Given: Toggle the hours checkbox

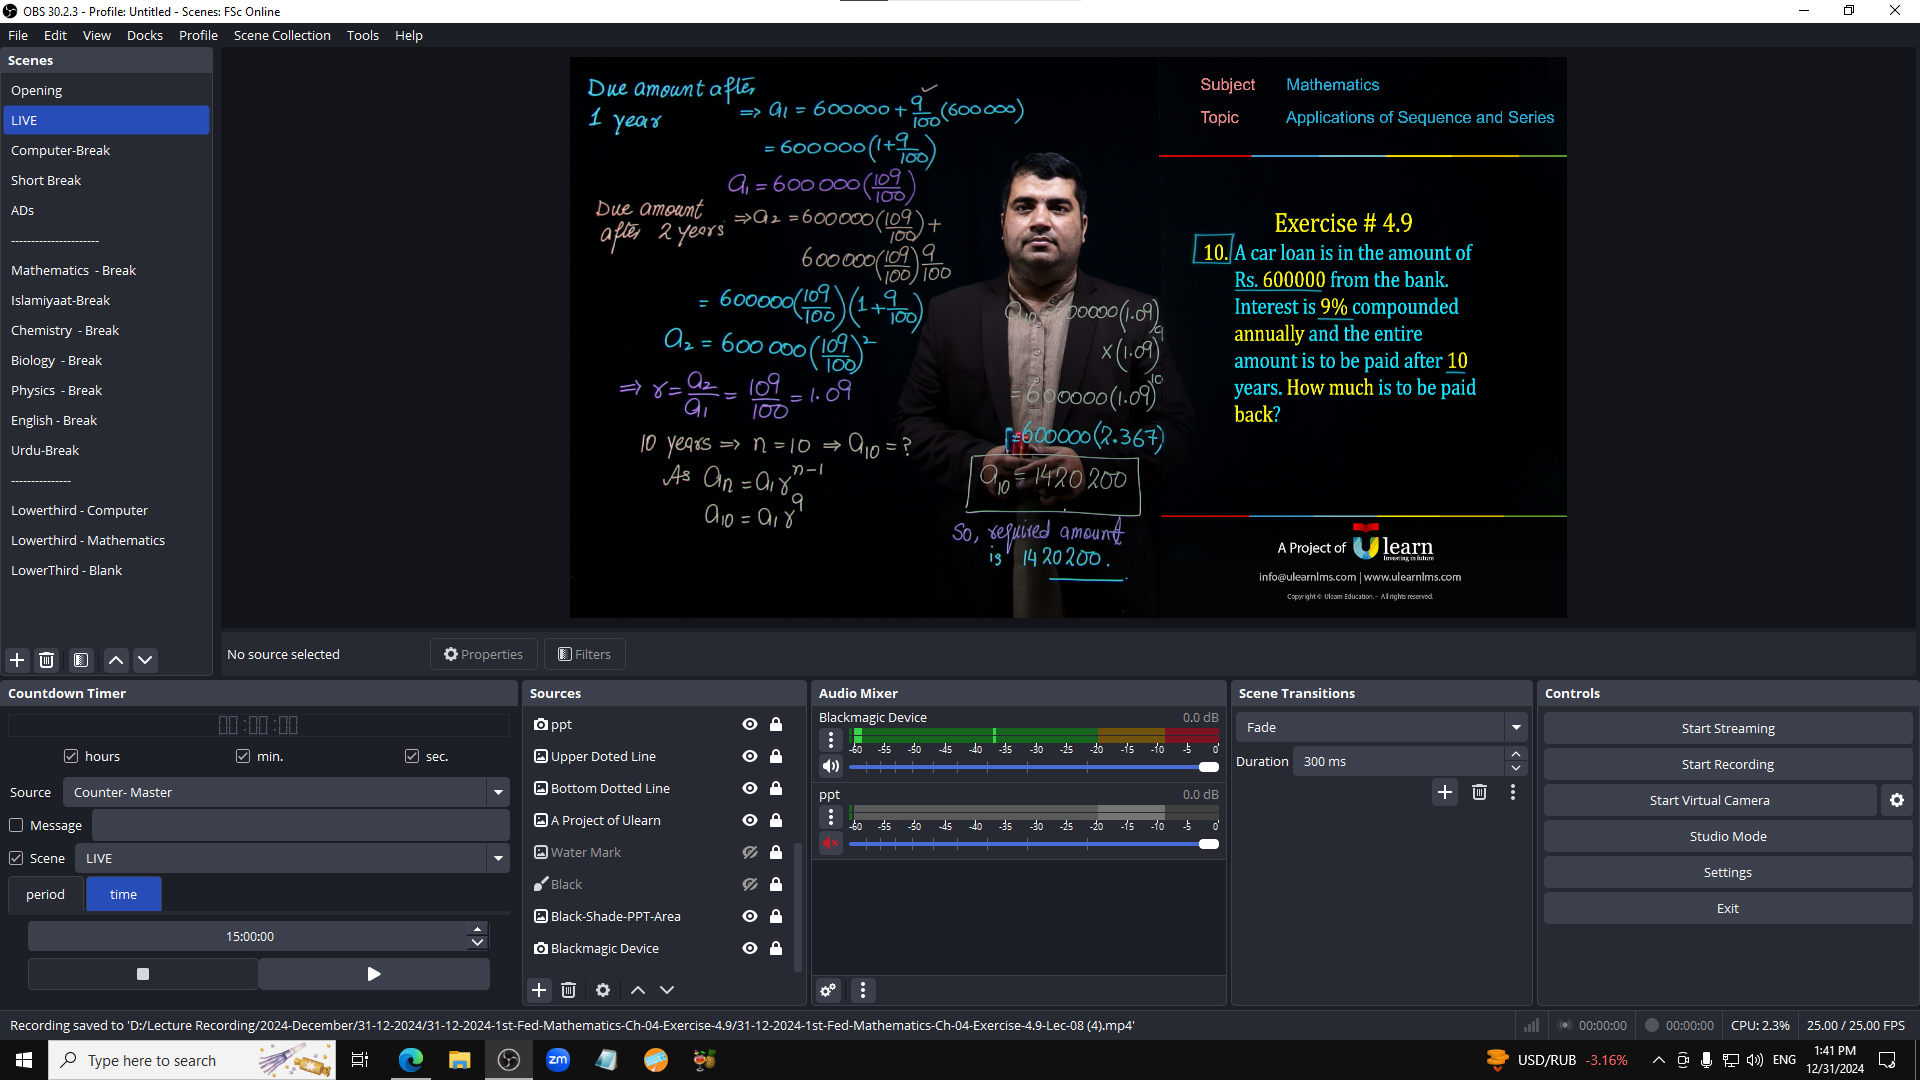Looking at the screenshot, I should tap(71, 756).
